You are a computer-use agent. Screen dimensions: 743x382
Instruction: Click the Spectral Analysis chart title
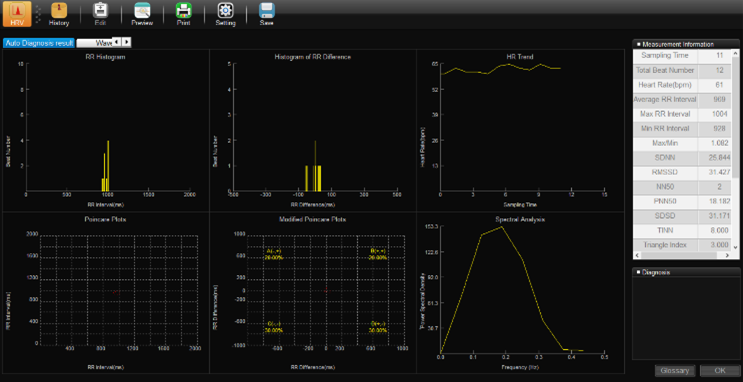coord(520,220)
